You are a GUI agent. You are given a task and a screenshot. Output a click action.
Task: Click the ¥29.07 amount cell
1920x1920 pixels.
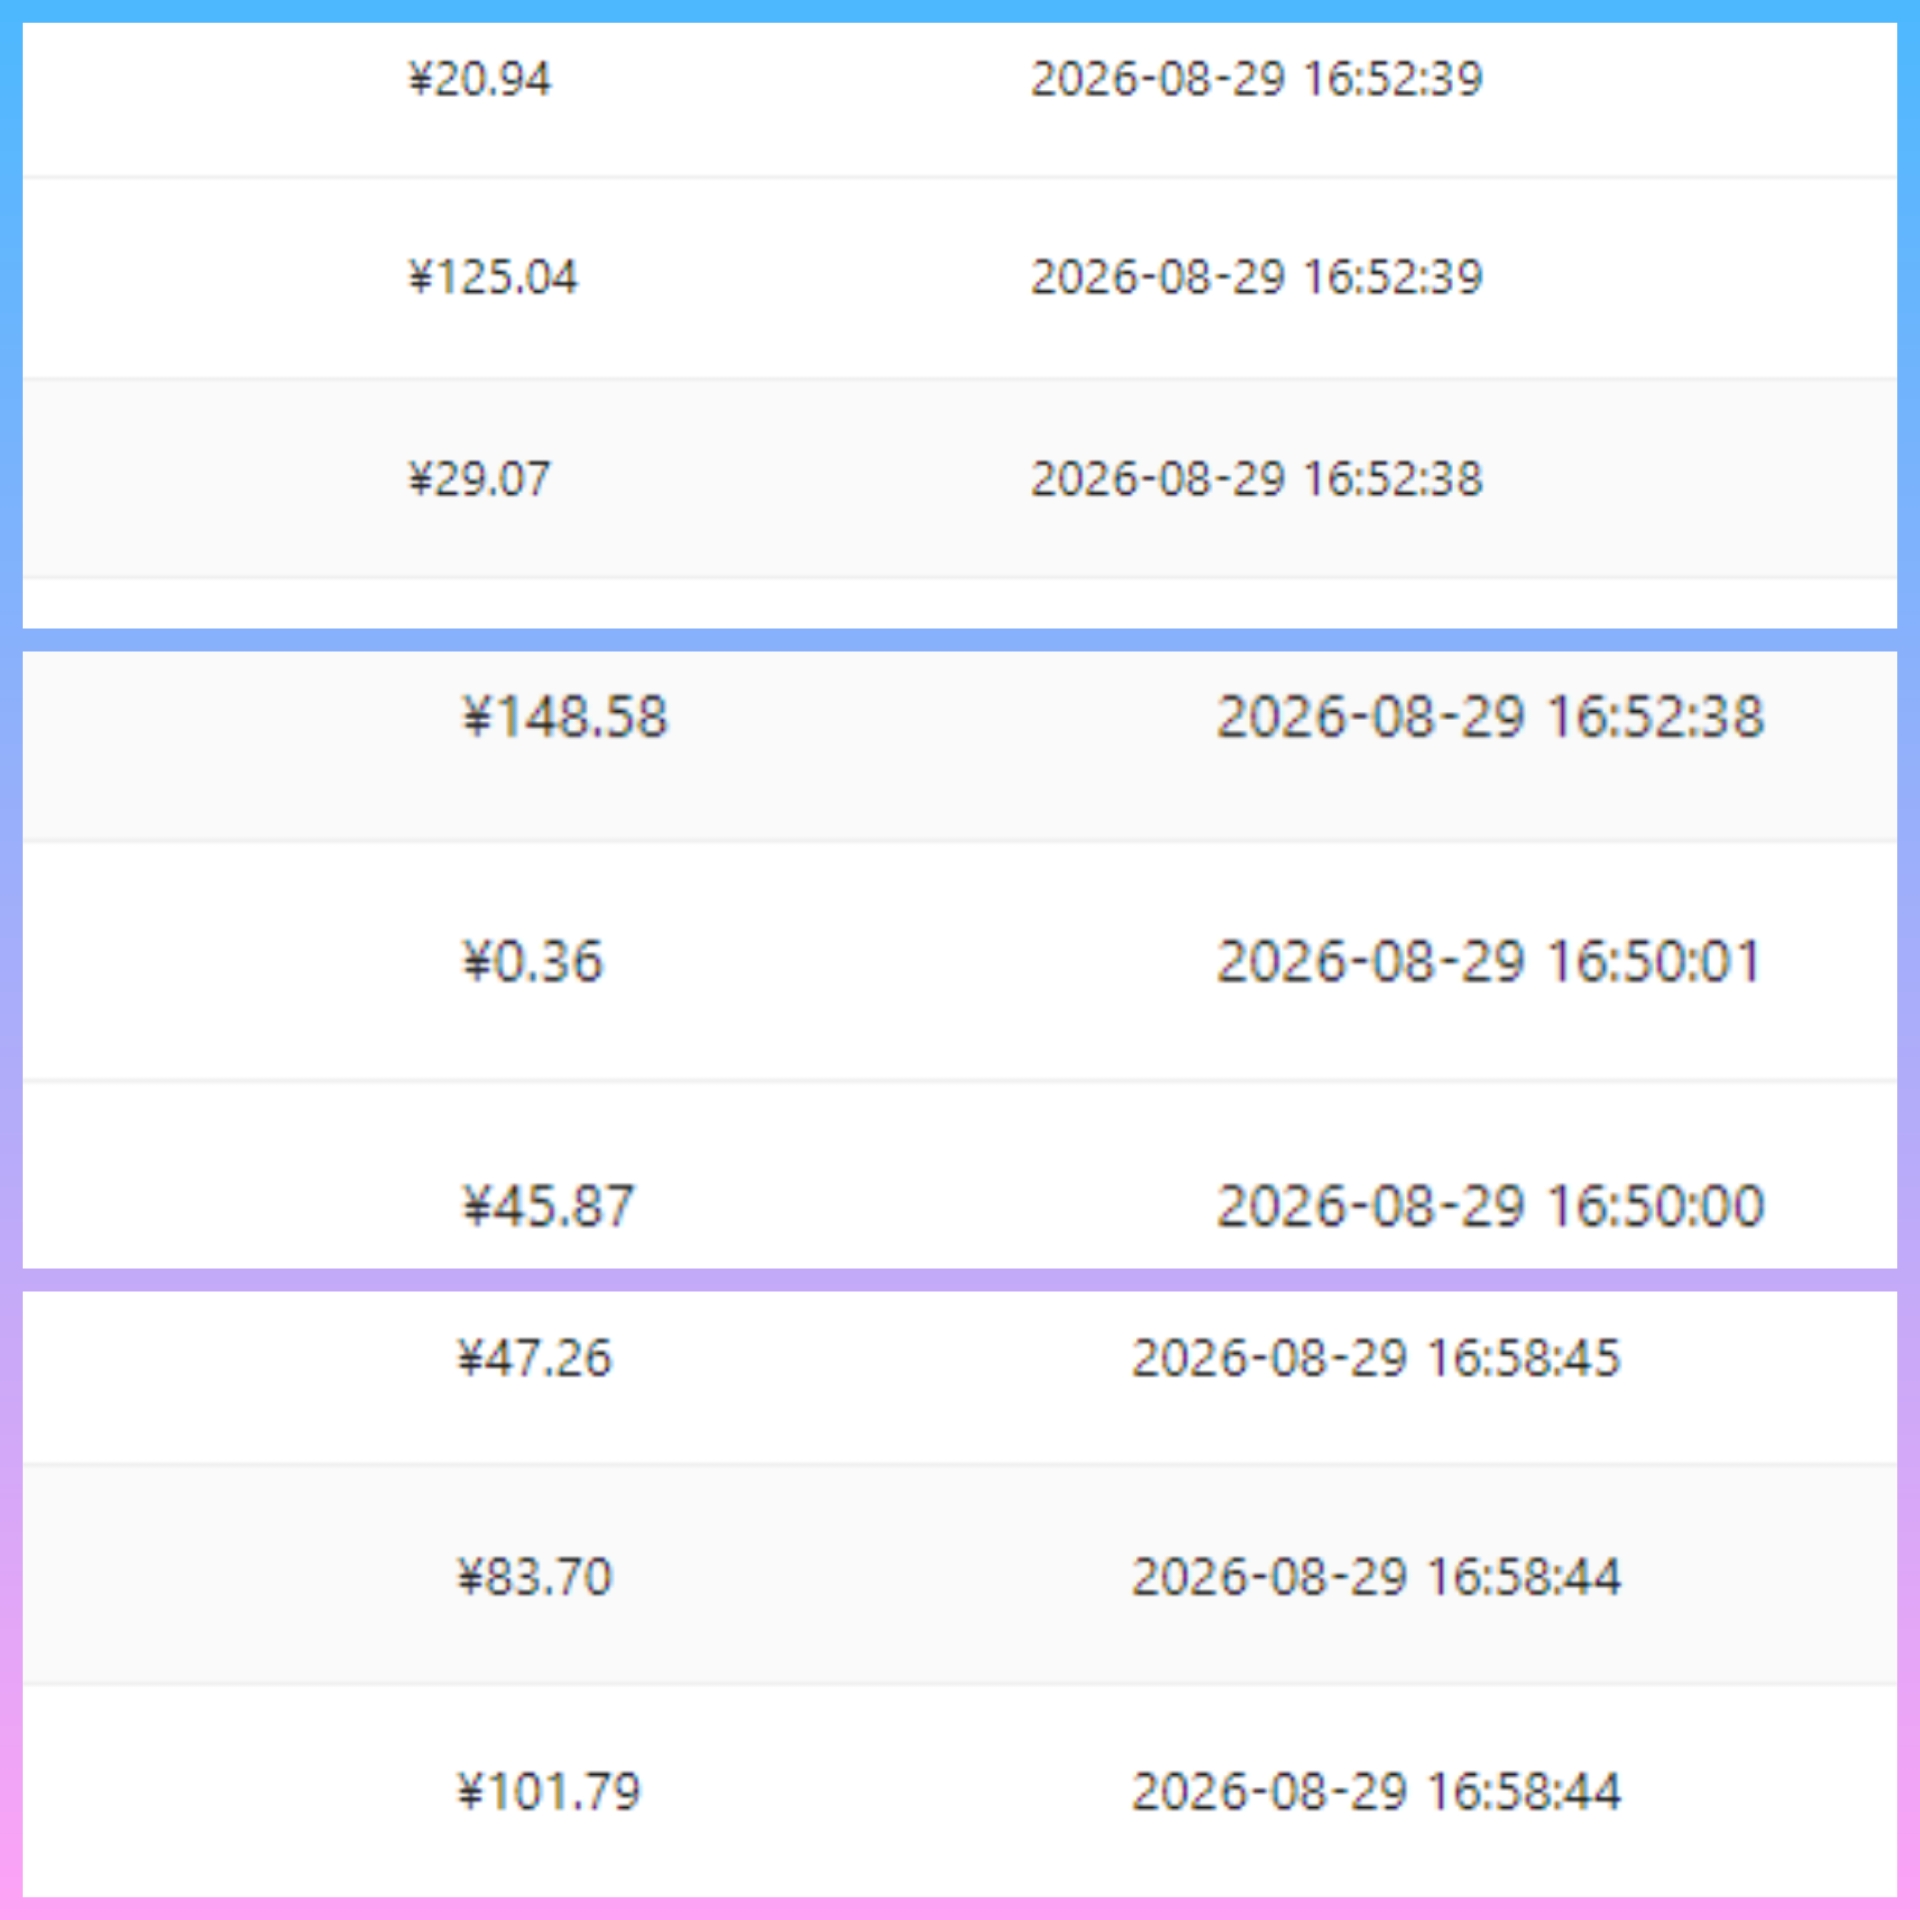click(480, 478)
